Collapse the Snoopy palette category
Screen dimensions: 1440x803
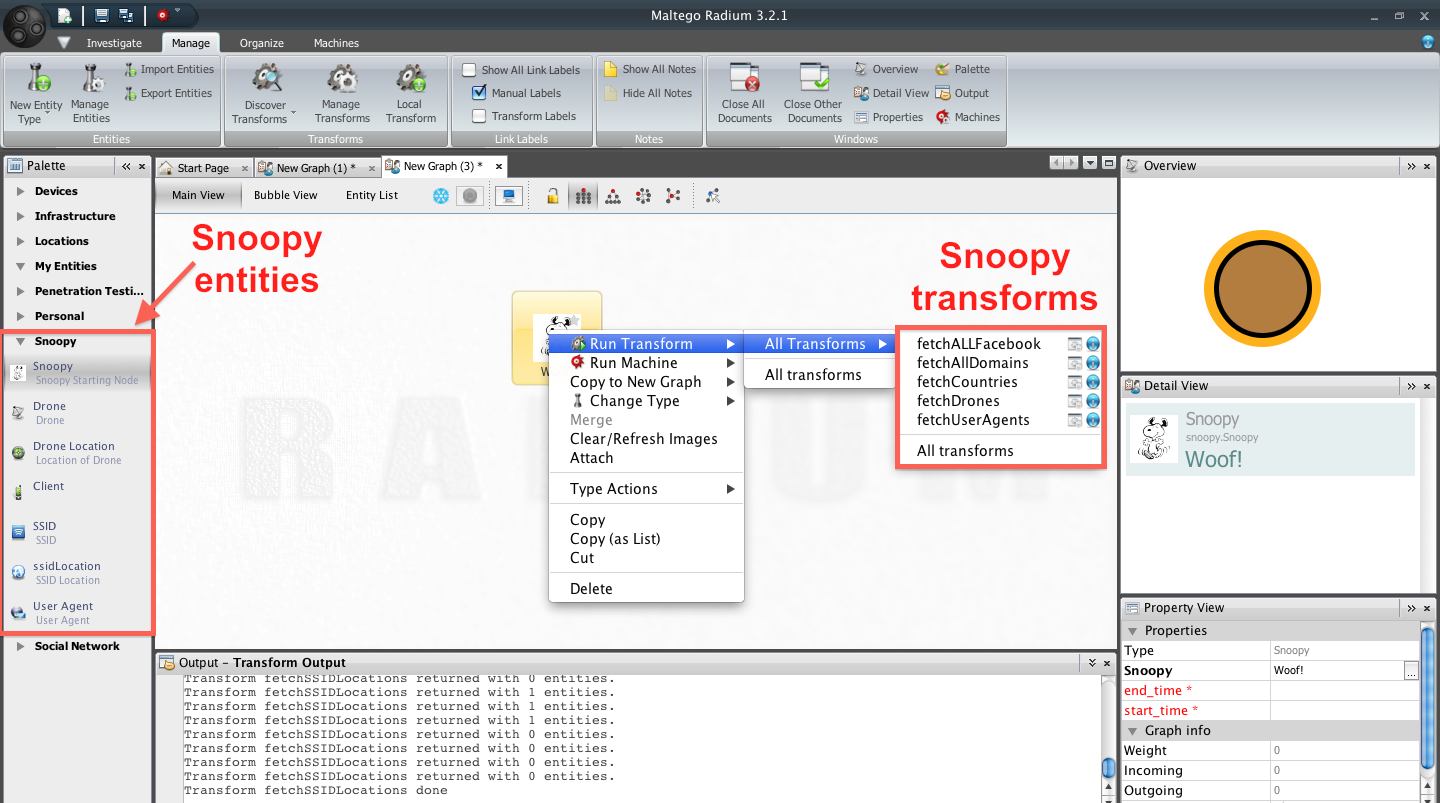[21, 341]
